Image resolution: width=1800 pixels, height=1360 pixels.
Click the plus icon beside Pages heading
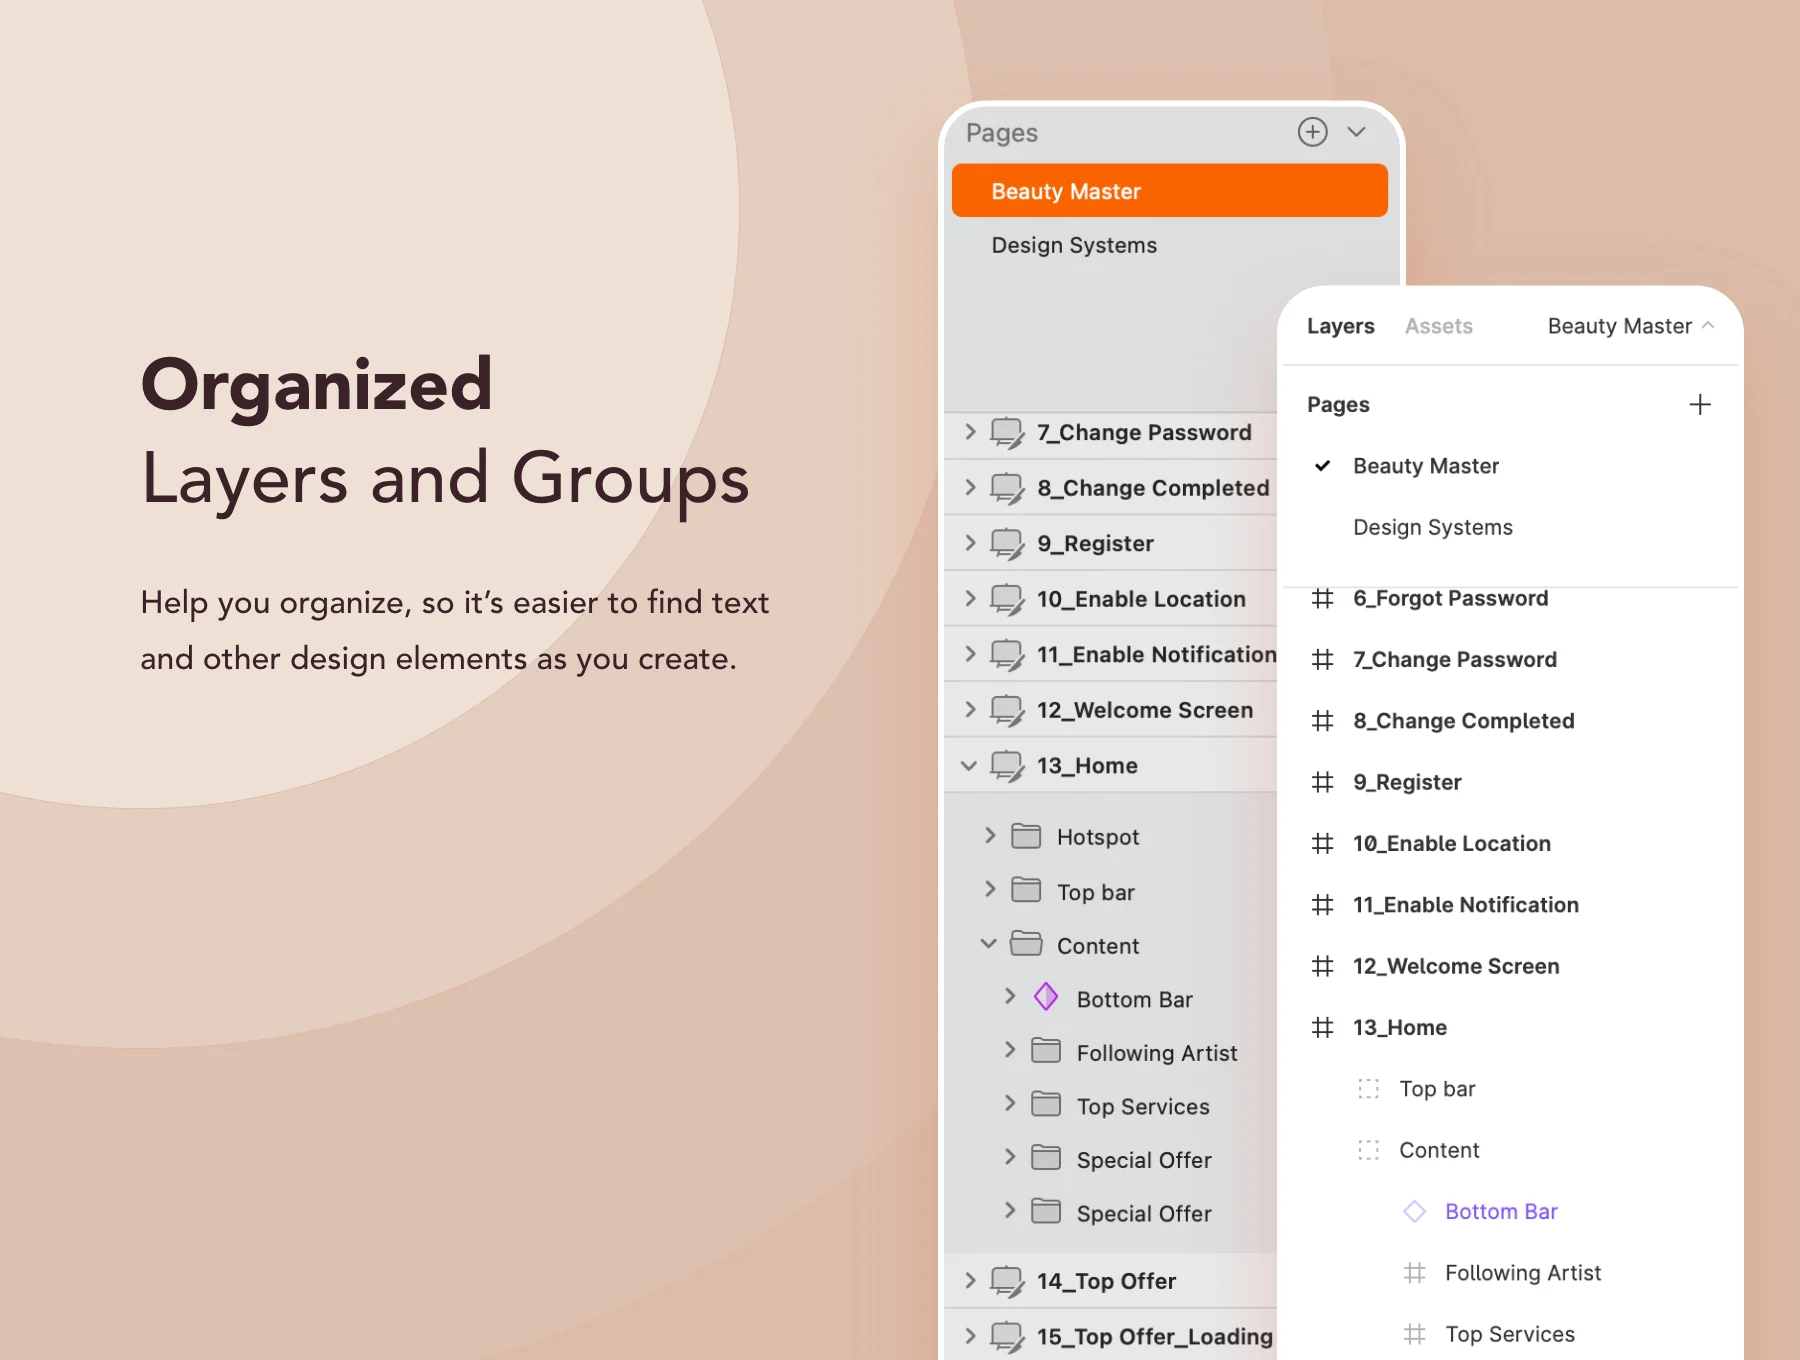1699,404
